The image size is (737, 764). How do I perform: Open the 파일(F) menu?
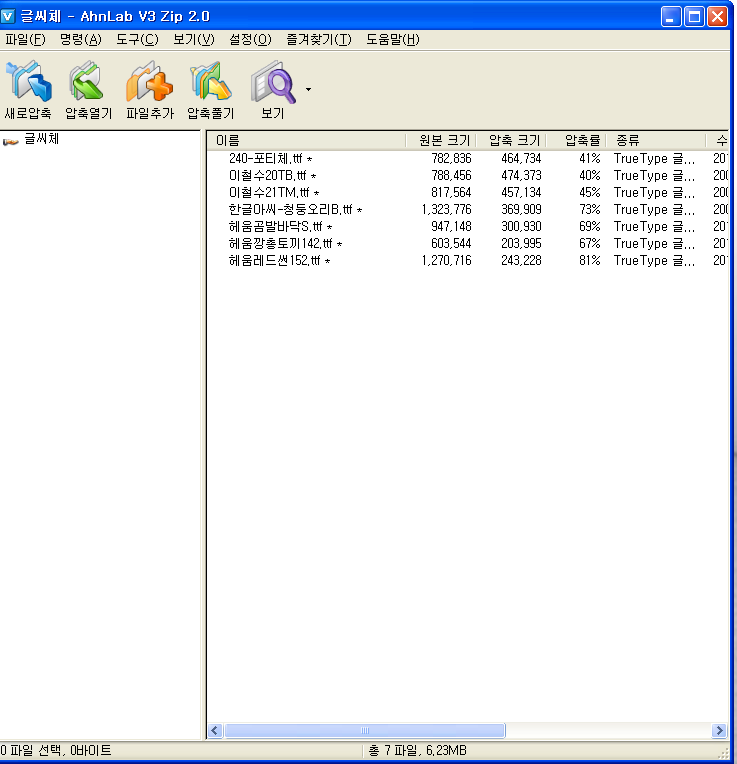point(25,39)
